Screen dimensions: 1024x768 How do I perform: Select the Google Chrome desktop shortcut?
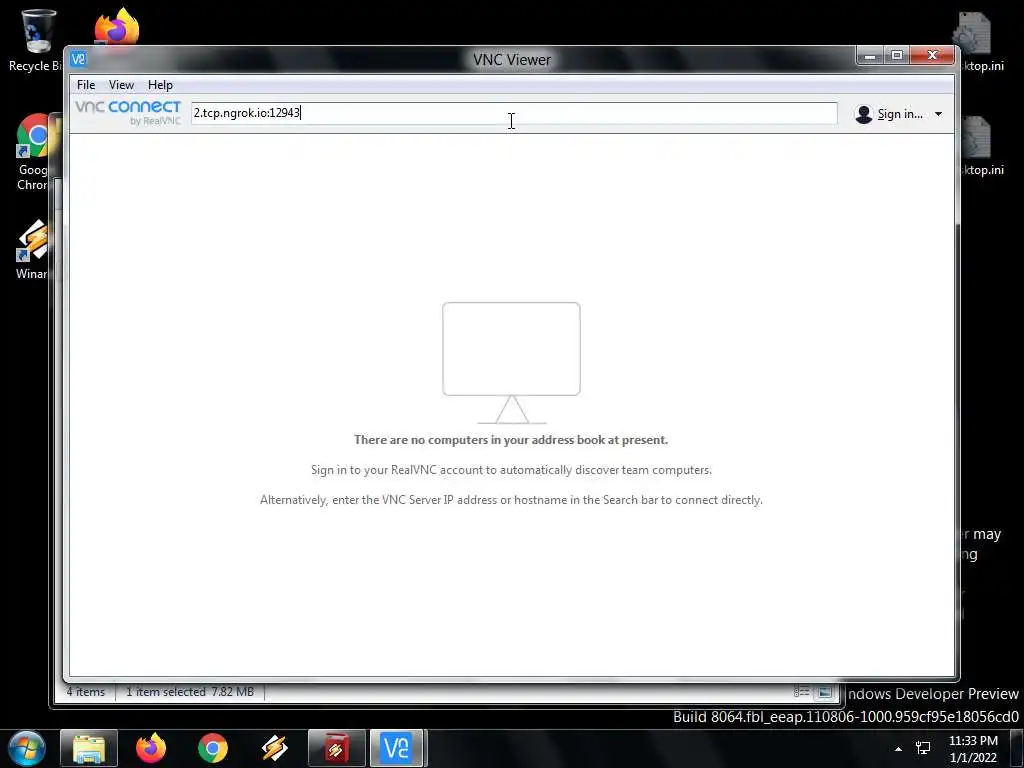tap(34, 152)
